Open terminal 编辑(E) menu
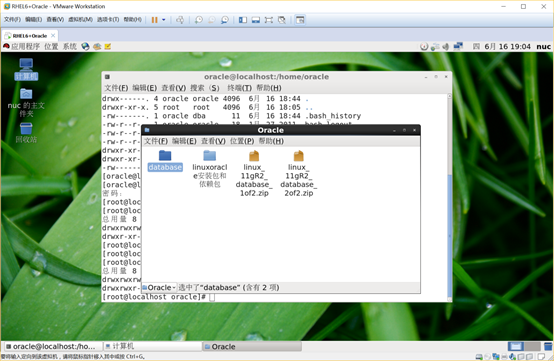Screen dimensions: 554x361 tap(145, 88)
